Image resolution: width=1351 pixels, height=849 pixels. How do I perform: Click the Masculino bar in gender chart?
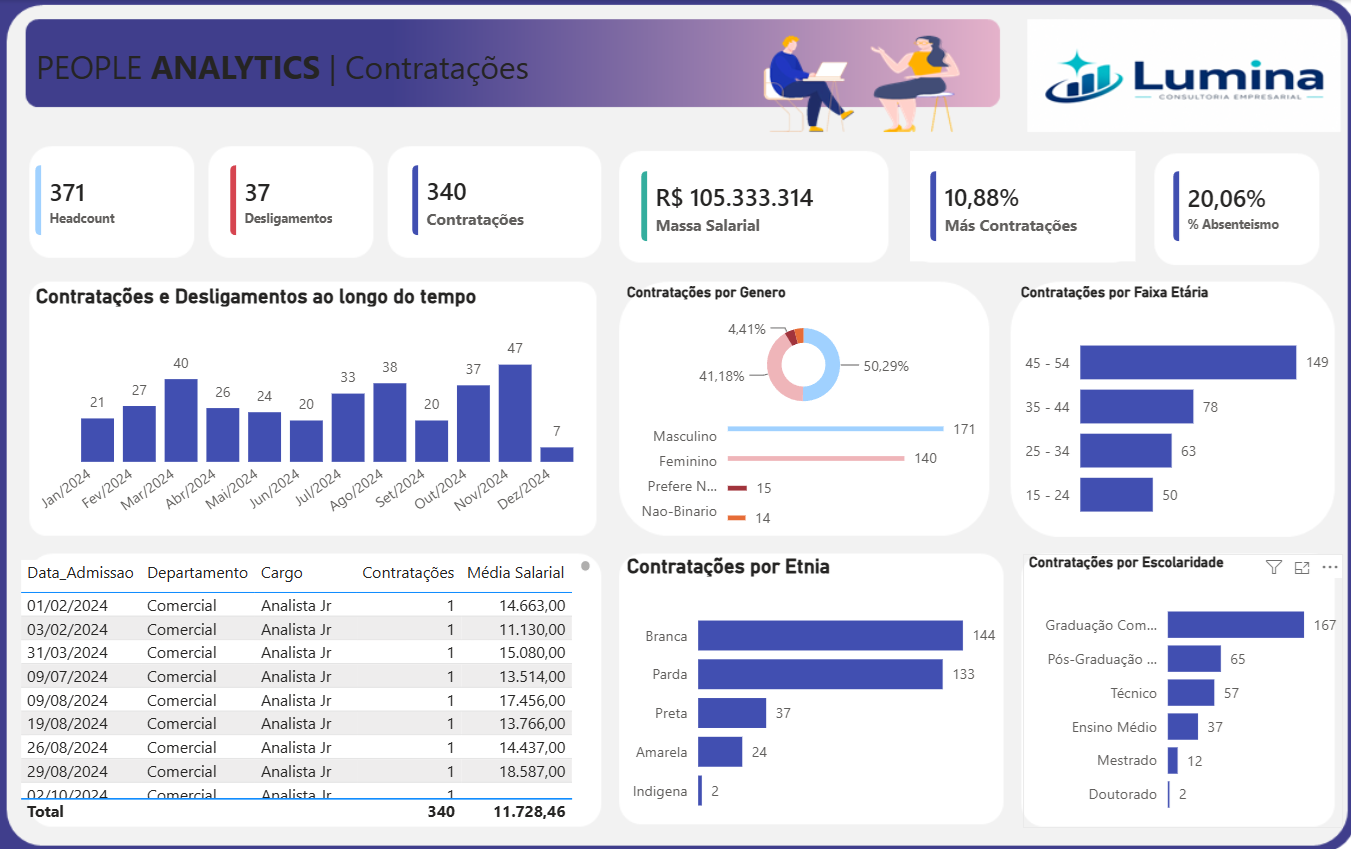point(835,429)
